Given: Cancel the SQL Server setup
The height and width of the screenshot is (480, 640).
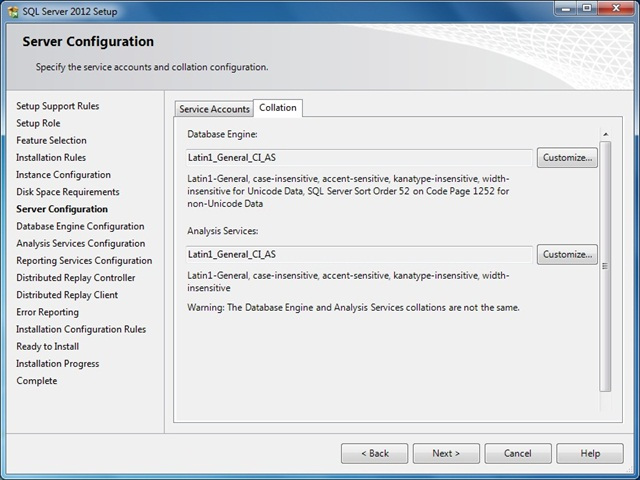Looking at the screenshot, I should (x=518, y=453).
